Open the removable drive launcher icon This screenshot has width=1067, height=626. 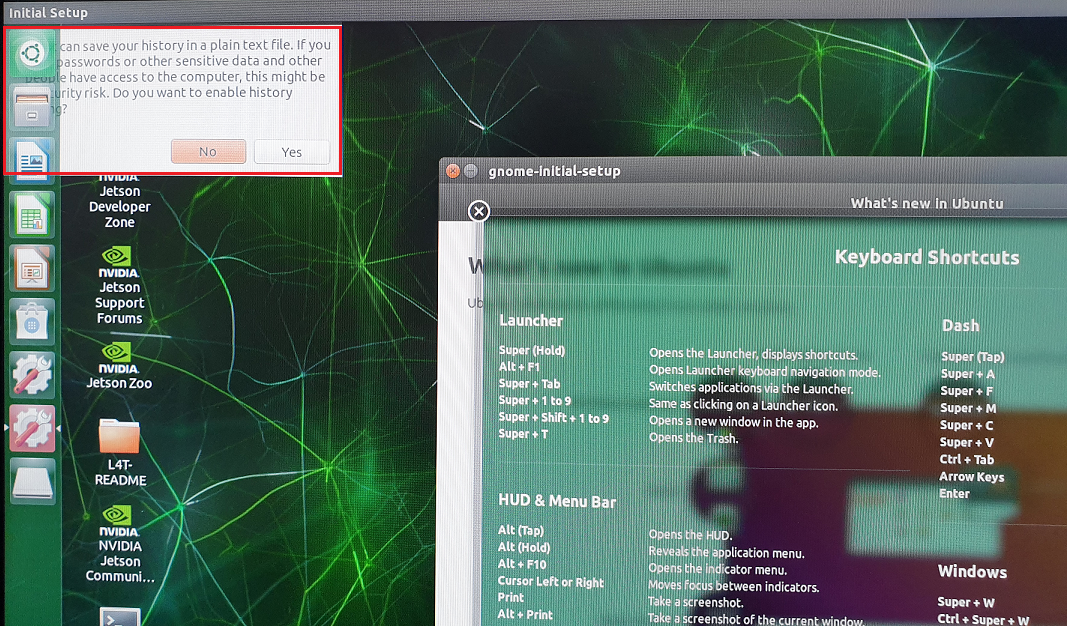pyautogui.click(x=32, y=482)
